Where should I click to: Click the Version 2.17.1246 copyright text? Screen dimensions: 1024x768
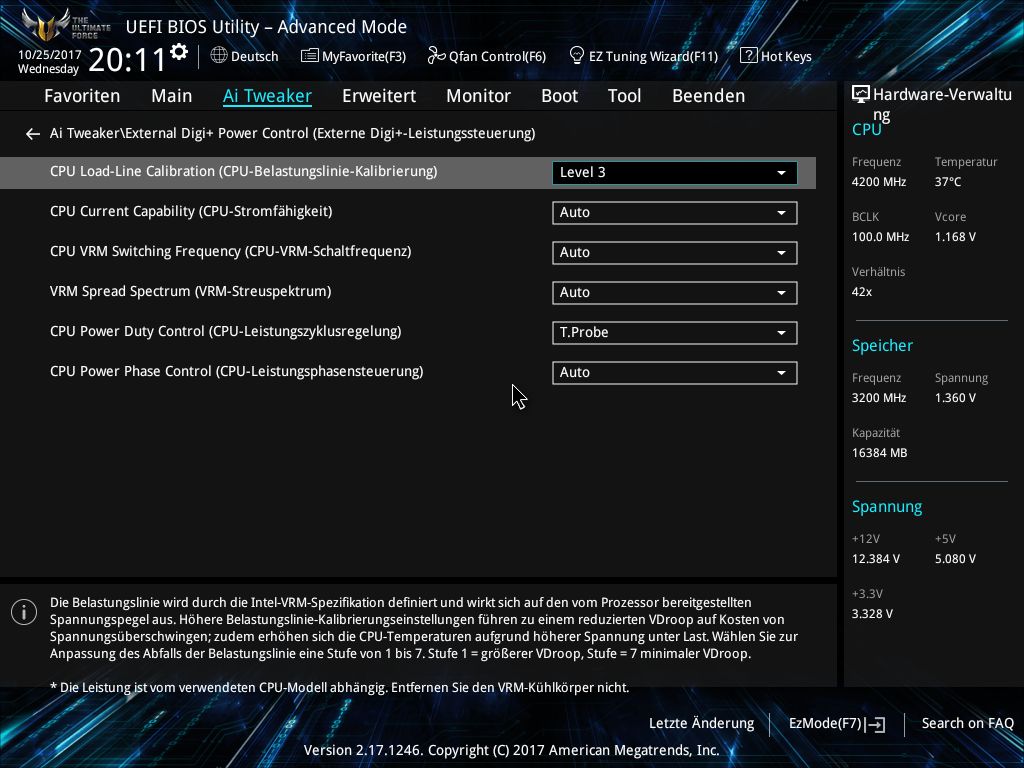tap(511, 750)
